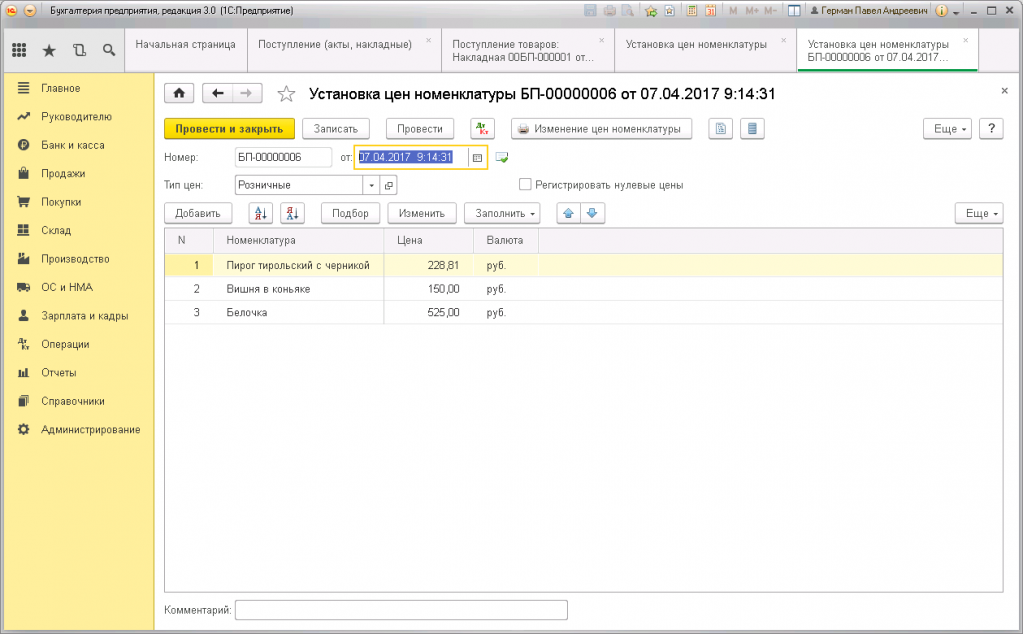
Task: Enable Регистрировать нулевые цены checkbox
Action: click(x=525, y=185)
